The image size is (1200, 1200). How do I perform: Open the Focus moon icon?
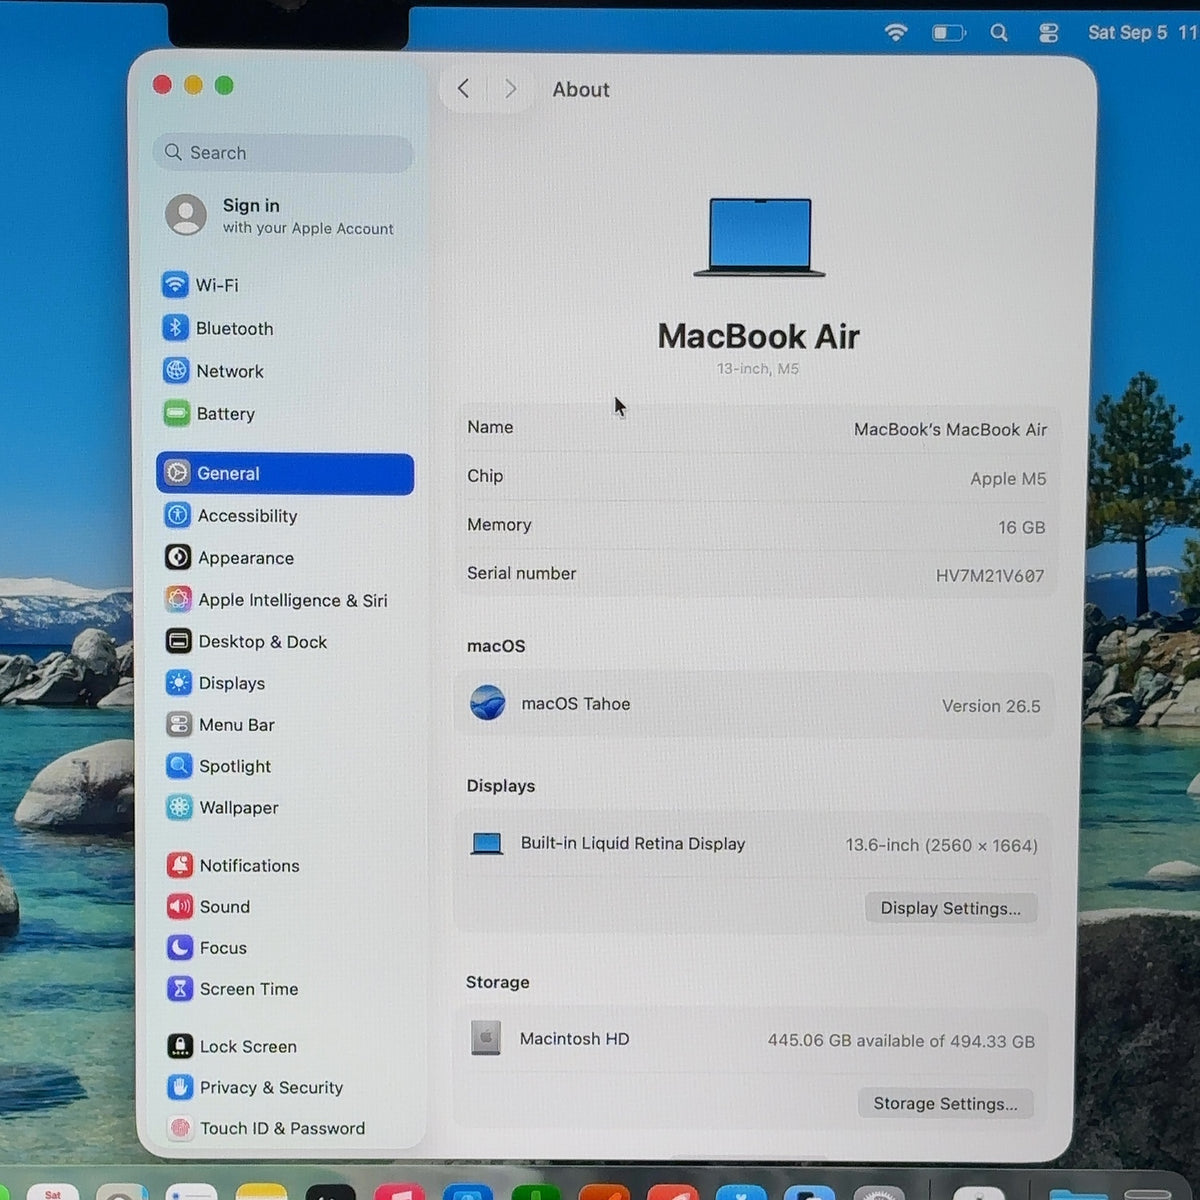[180, 947]
